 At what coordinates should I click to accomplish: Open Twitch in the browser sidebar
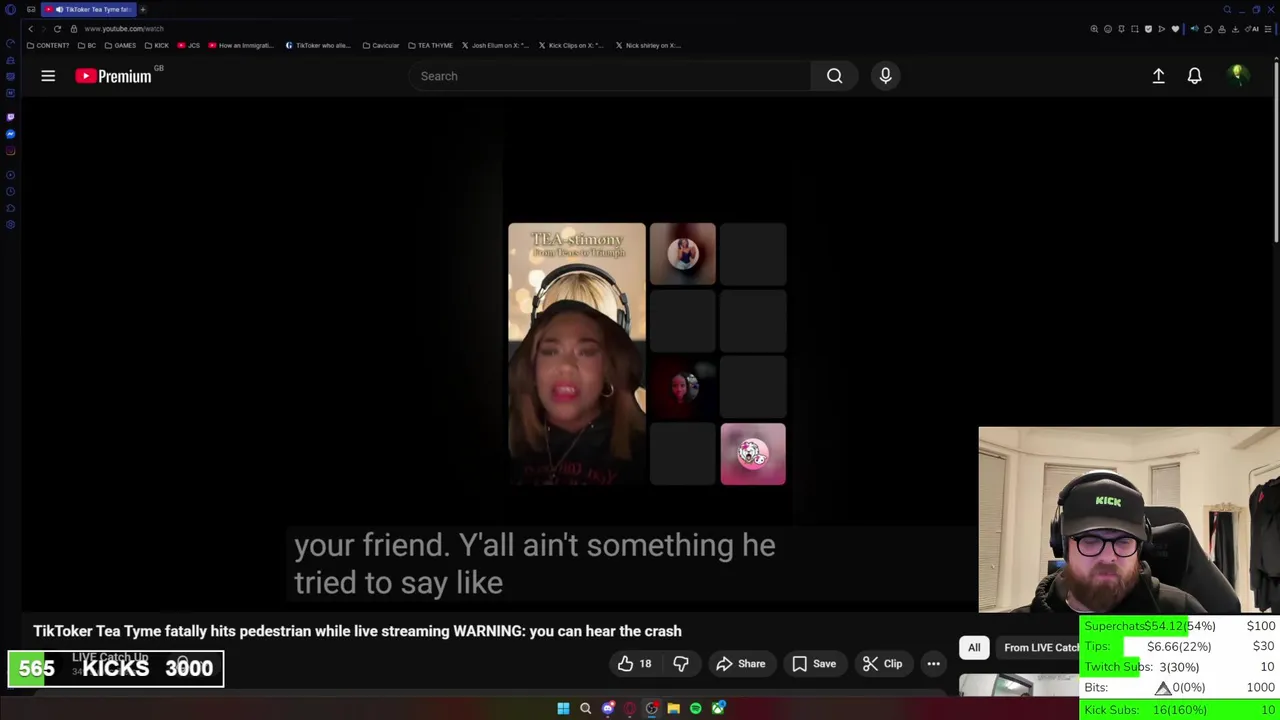coord(10,117)
